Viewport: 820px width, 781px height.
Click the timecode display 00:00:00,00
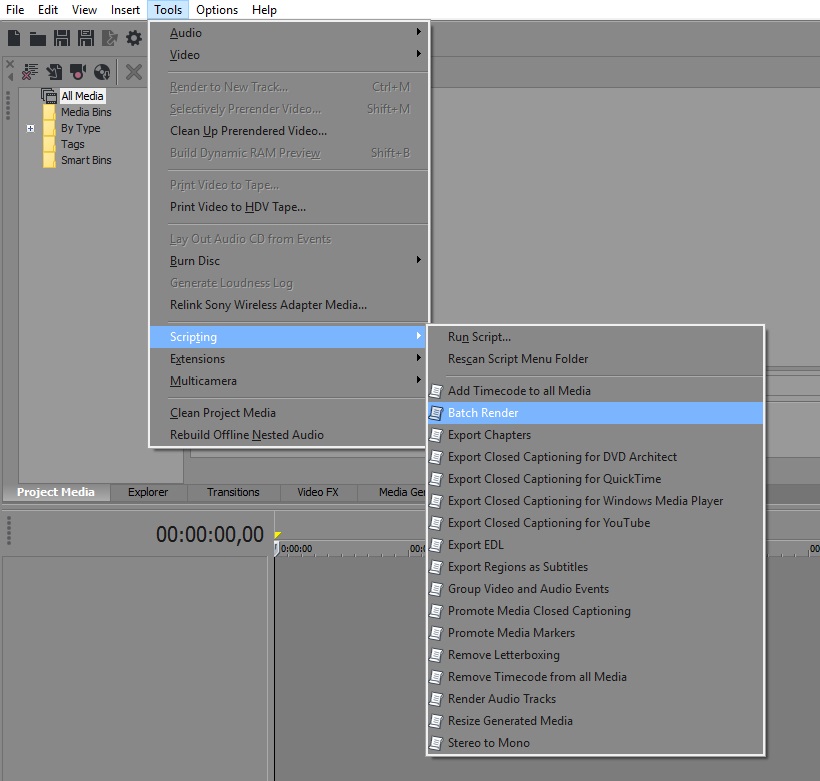point(209,535)
